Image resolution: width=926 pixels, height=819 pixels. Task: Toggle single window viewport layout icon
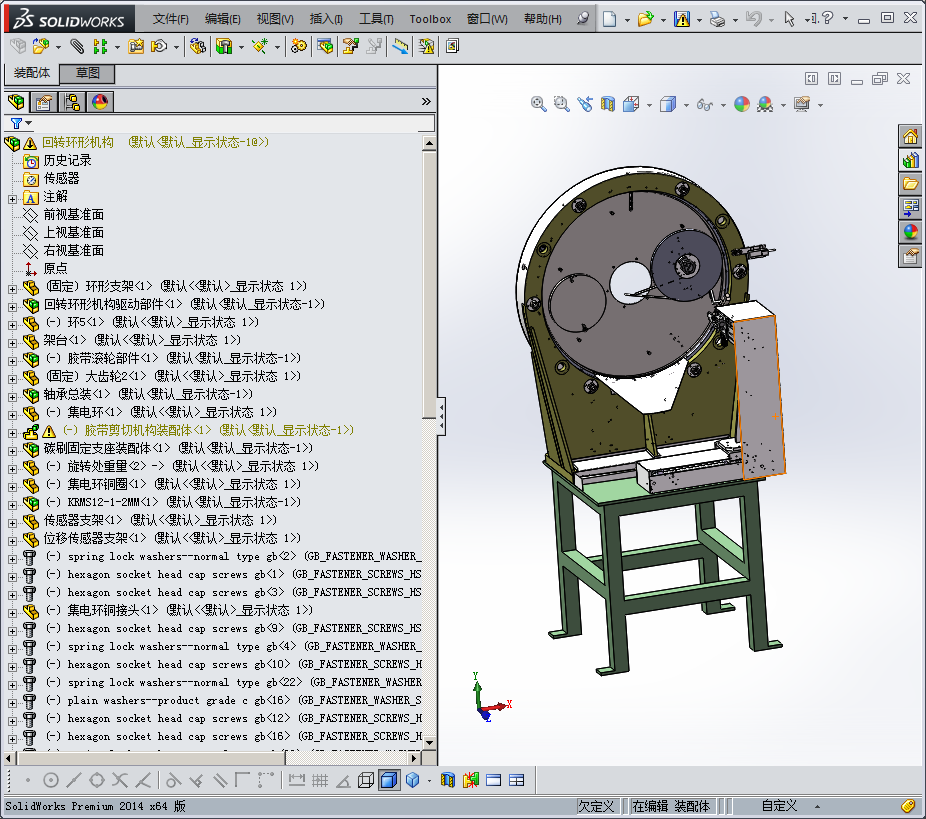494,780
